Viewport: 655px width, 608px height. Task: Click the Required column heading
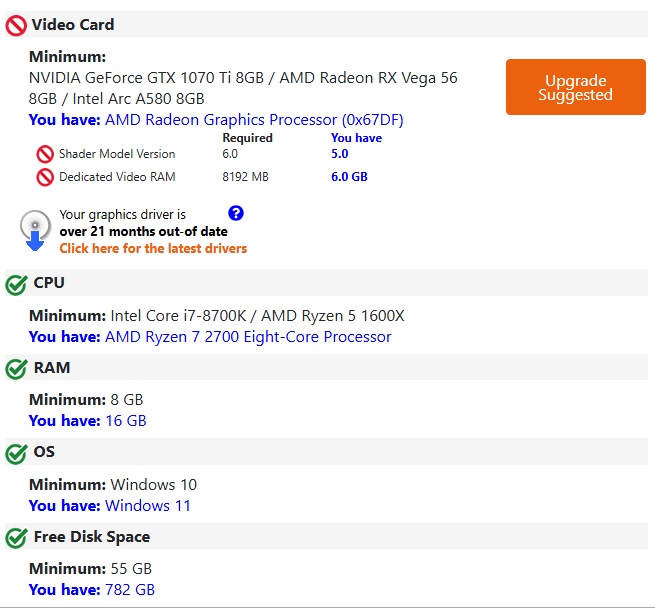247,138
